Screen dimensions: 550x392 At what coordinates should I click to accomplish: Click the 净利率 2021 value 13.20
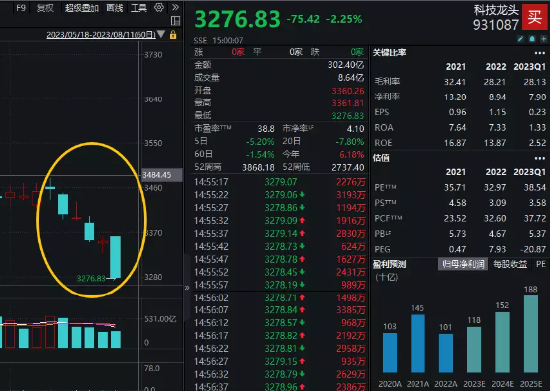[455, 97]
